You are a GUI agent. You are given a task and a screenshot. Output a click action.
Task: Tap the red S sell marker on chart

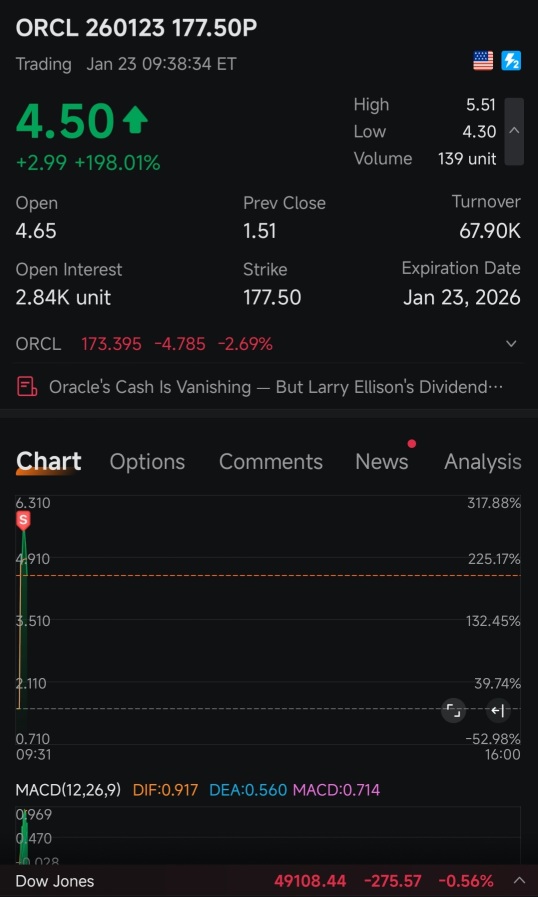point(23,520)
